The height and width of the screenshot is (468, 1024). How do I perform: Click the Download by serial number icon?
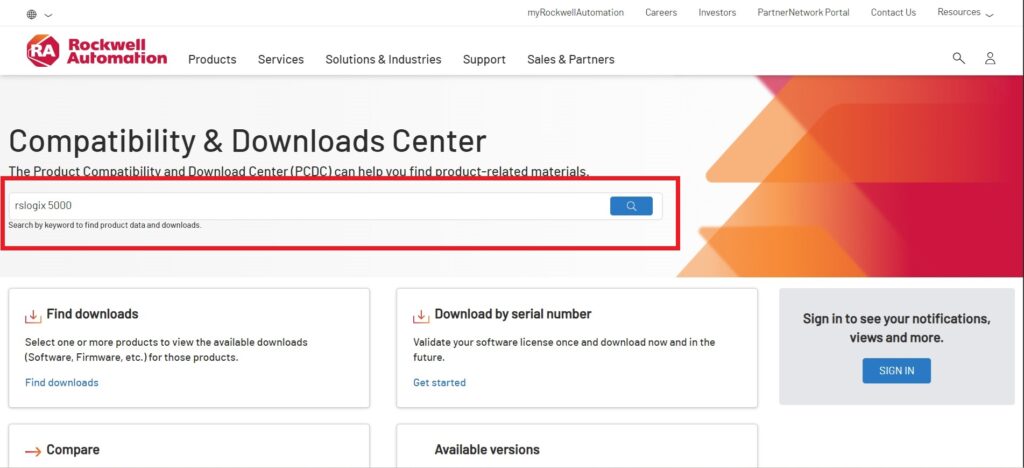click(x=421, y=315)
